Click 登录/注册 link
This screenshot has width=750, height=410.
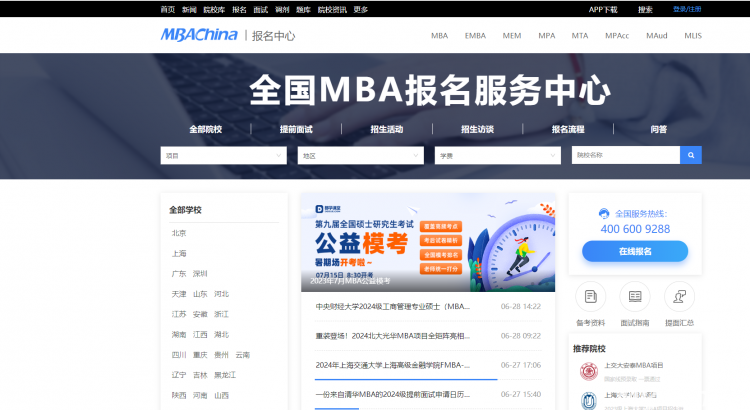click(687, 9)
